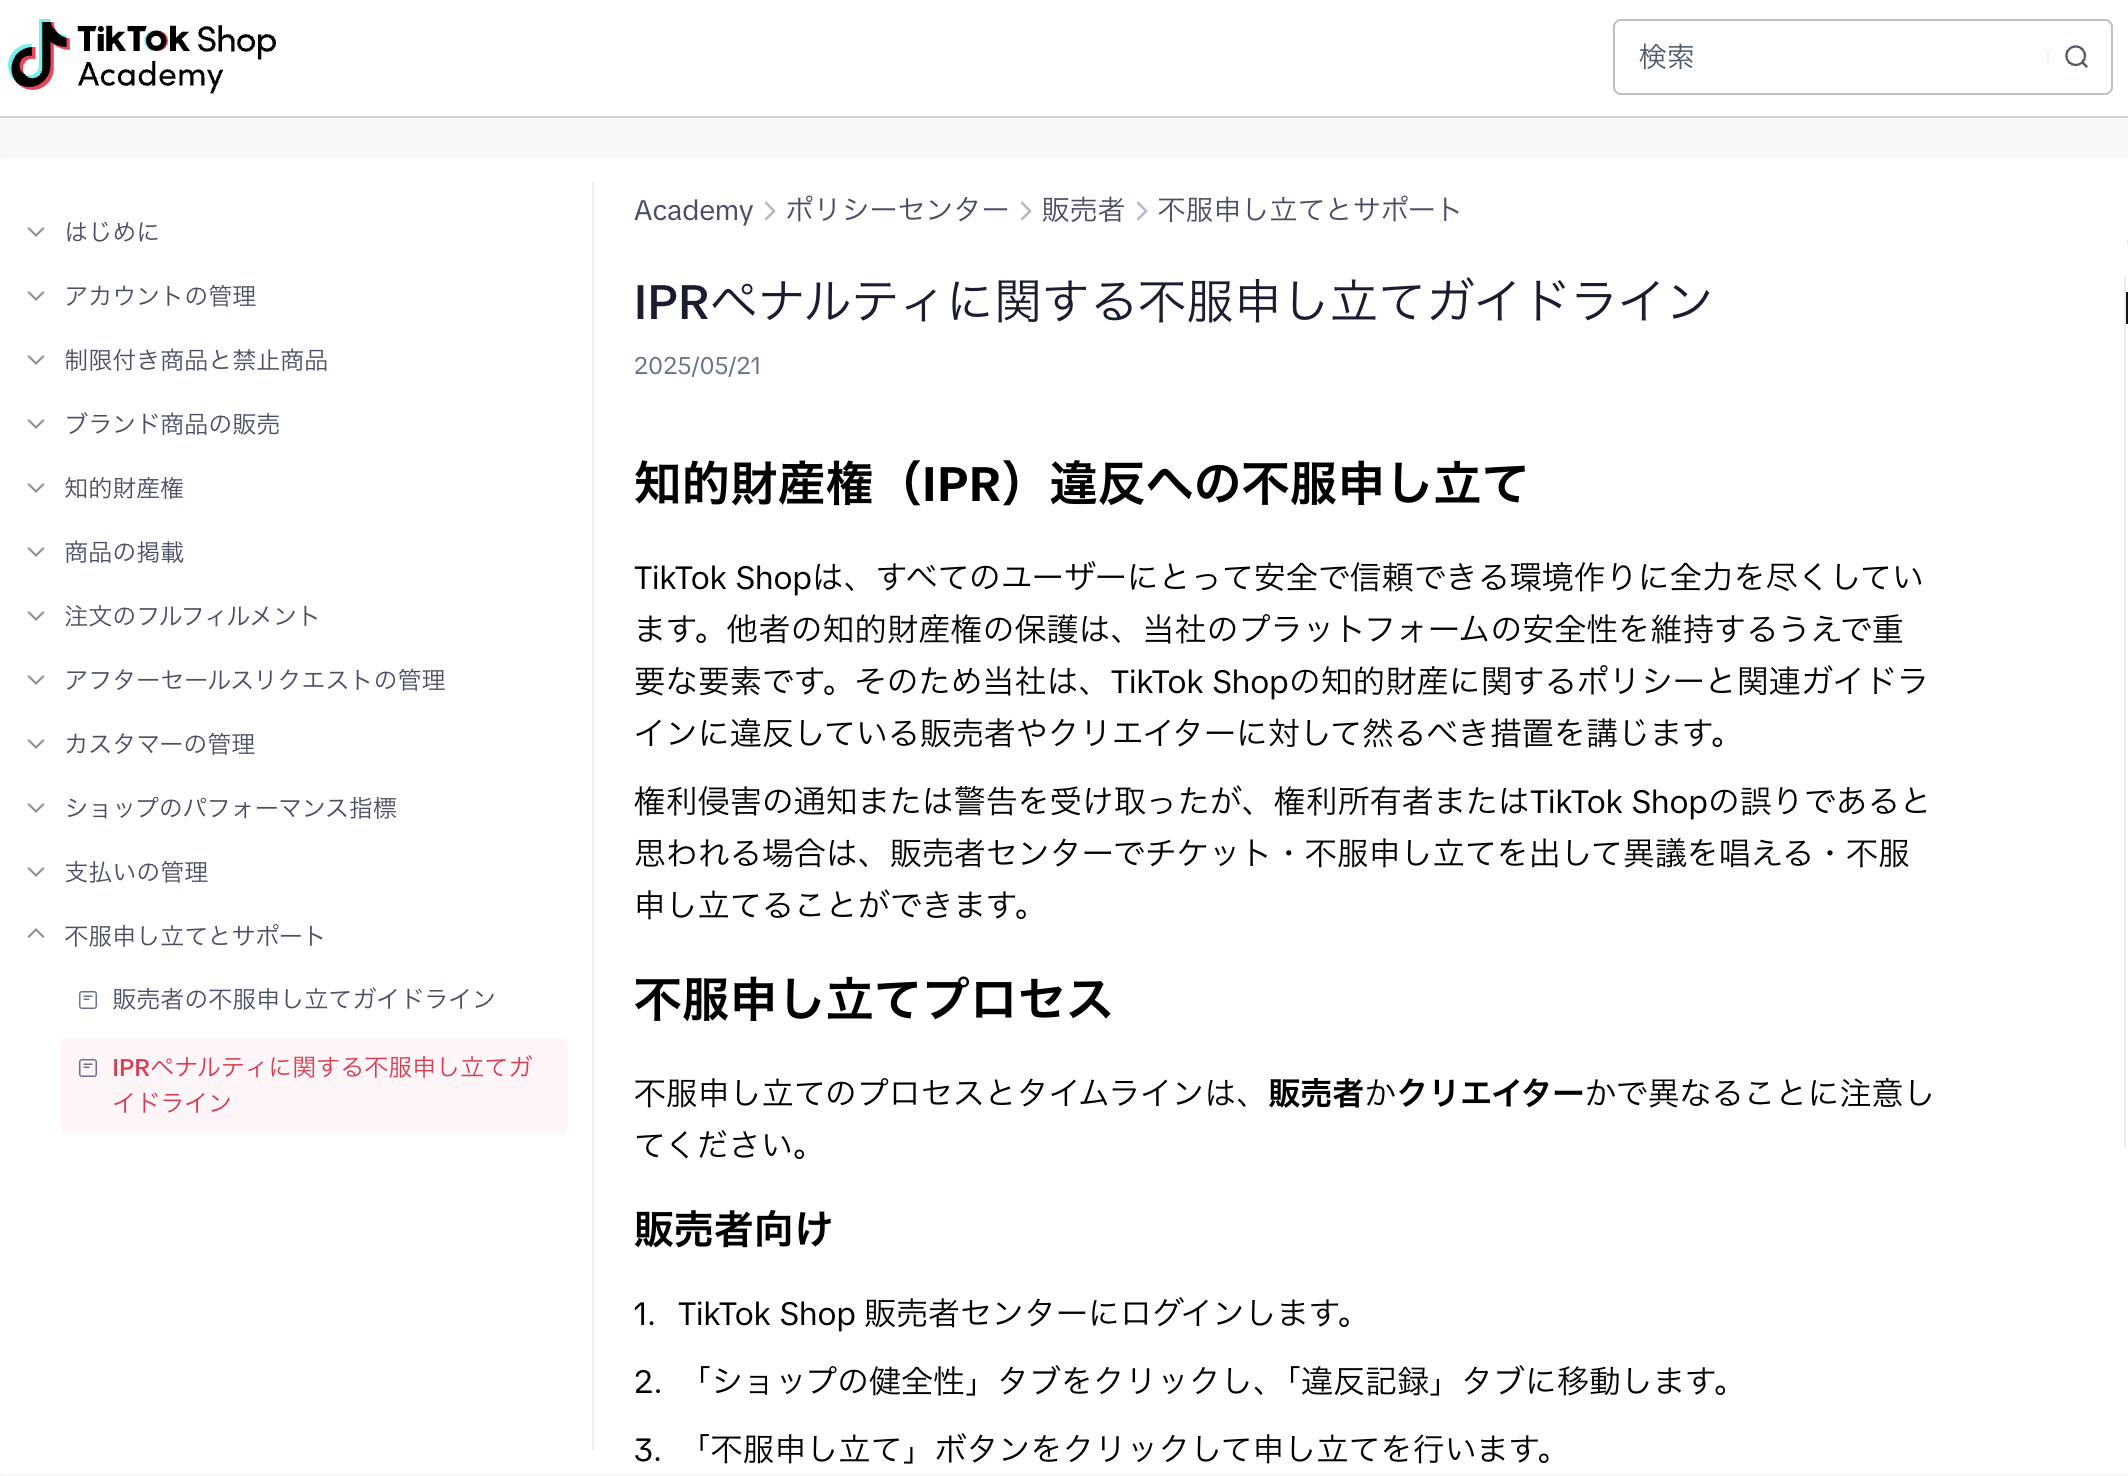Expand the 知的財産権 chevron
The image size is (2128, 1476).
(x=36, y=487)
